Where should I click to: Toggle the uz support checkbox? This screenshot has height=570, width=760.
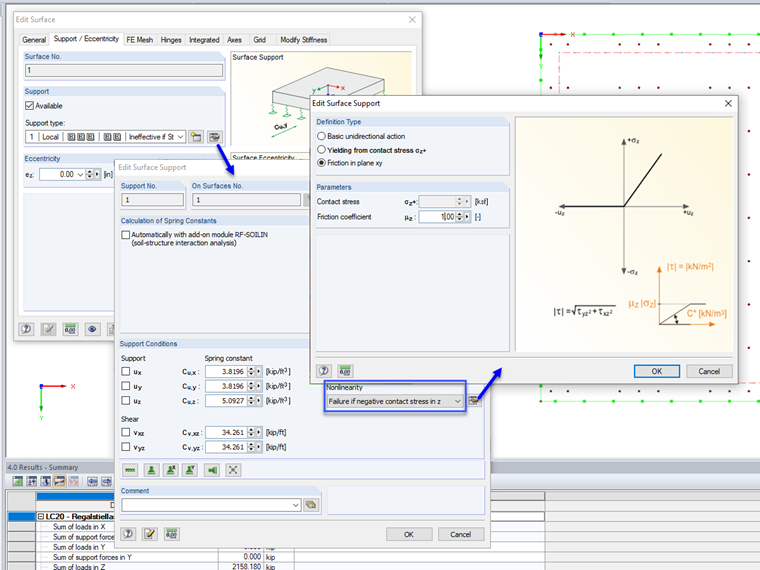[x=126, y=400]
